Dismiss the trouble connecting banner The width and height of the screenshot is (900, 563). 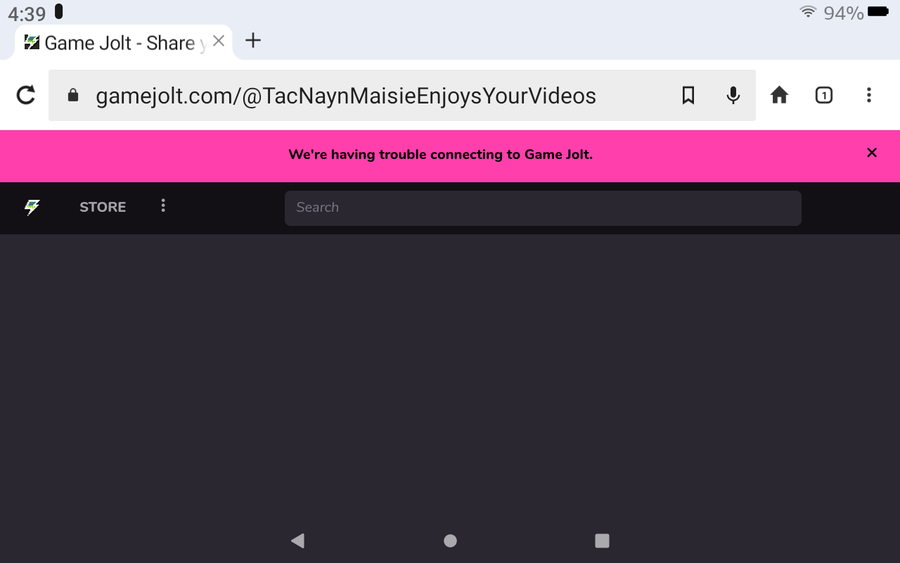[871, 153]
